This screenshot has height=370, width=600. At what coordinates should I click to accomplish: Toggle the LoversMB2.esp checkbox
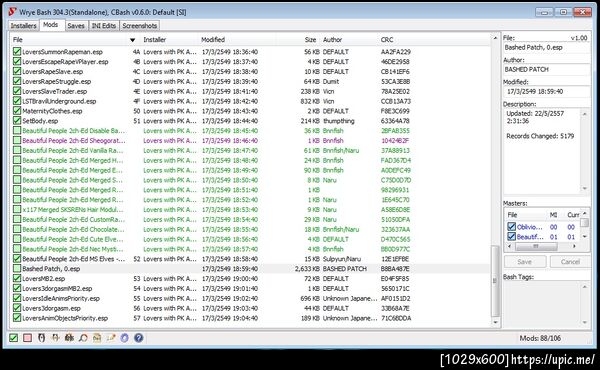tap(17, 279)
